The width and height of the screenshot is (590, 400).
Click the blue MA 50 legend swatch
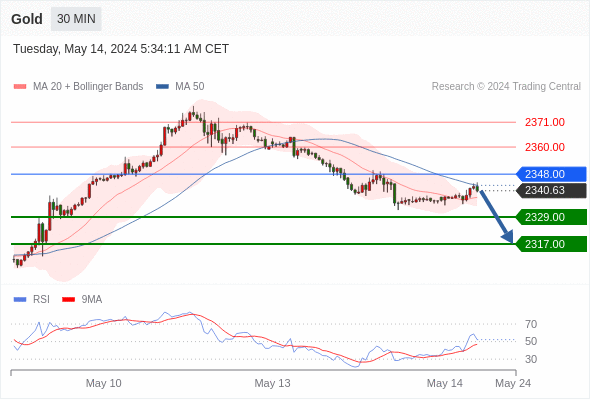(x=162, y=87)
